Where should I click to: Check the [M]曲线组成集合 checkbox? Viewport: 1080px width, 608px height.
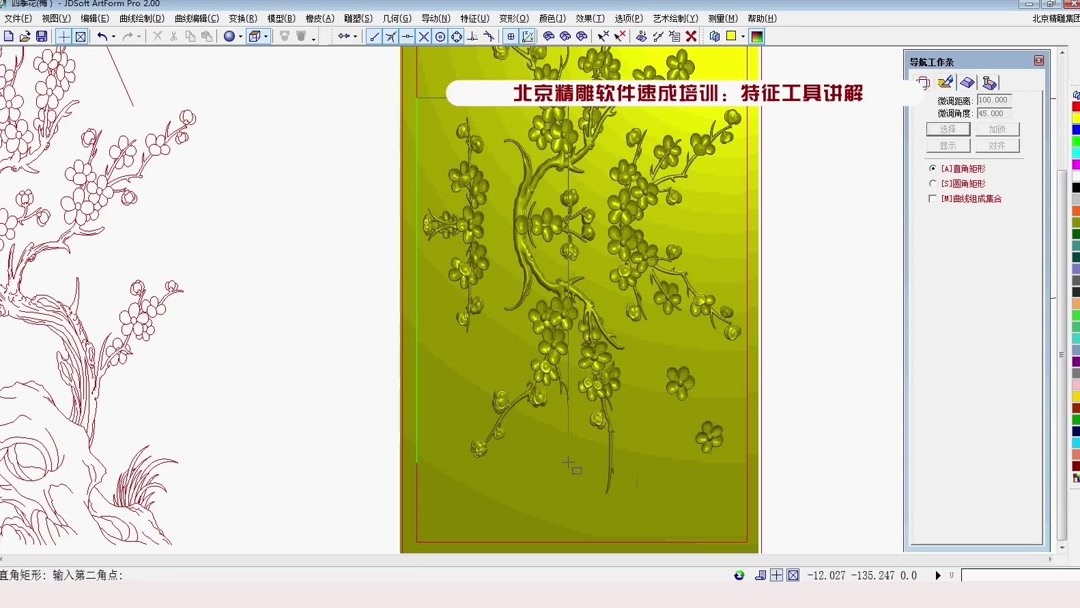[x=931, y=197]
